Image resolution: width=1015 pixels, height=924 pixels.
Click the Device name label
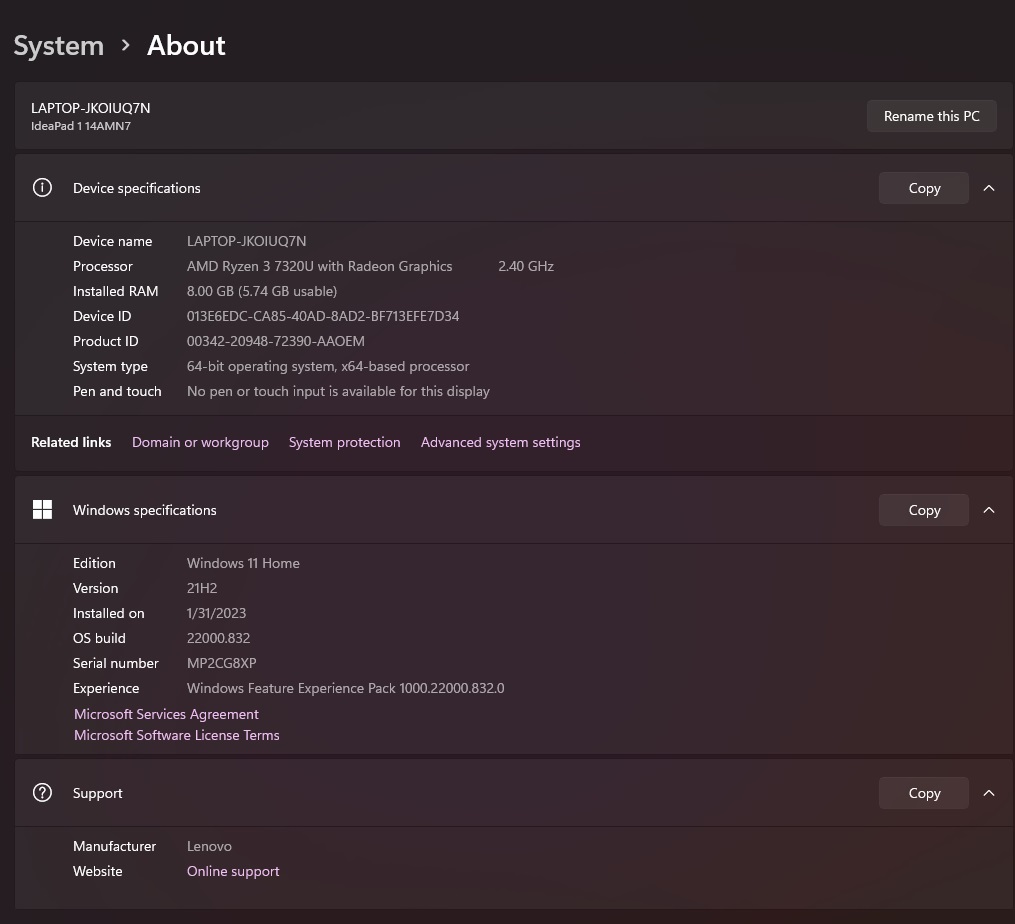[x=112, y=241]
